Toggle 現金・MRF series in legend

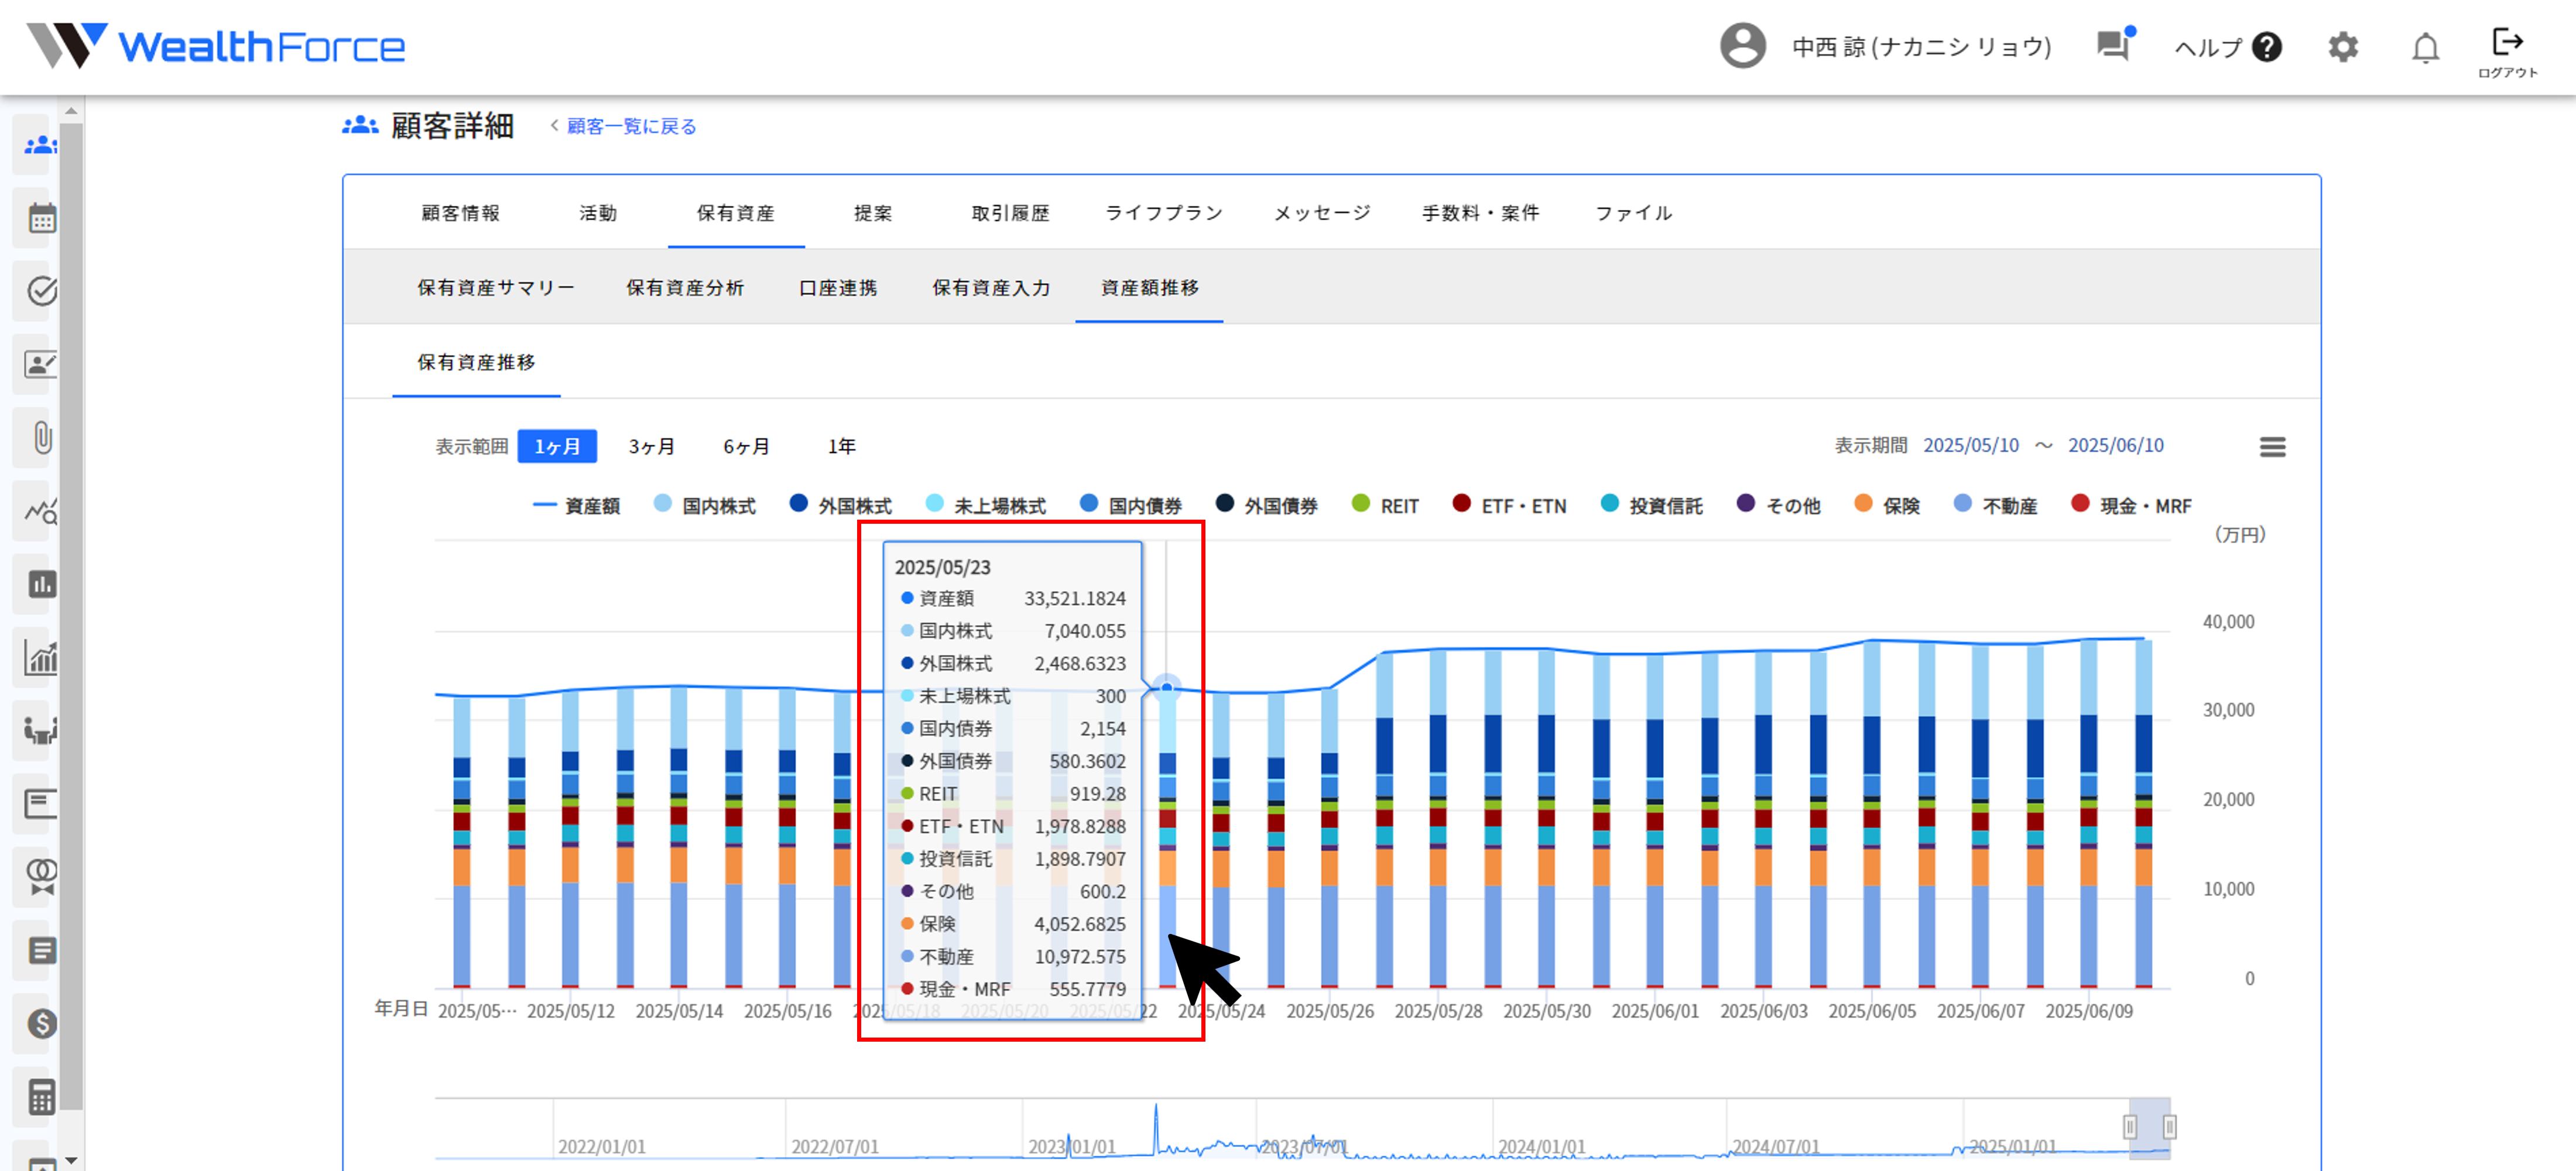click(x=2131, y=506)
